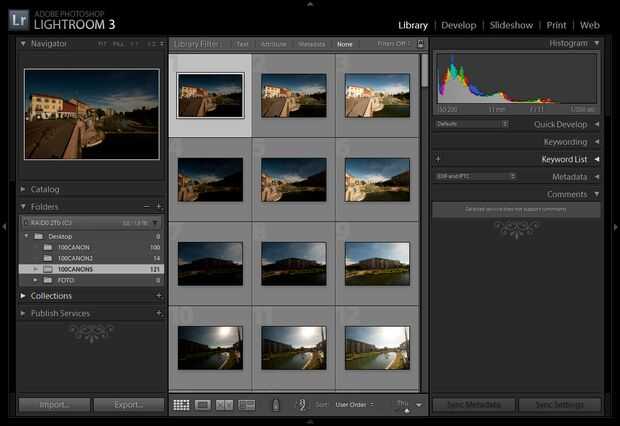Select the first grid thumbnail
This screenshot has width=620, height=426.
click(210, 95)
